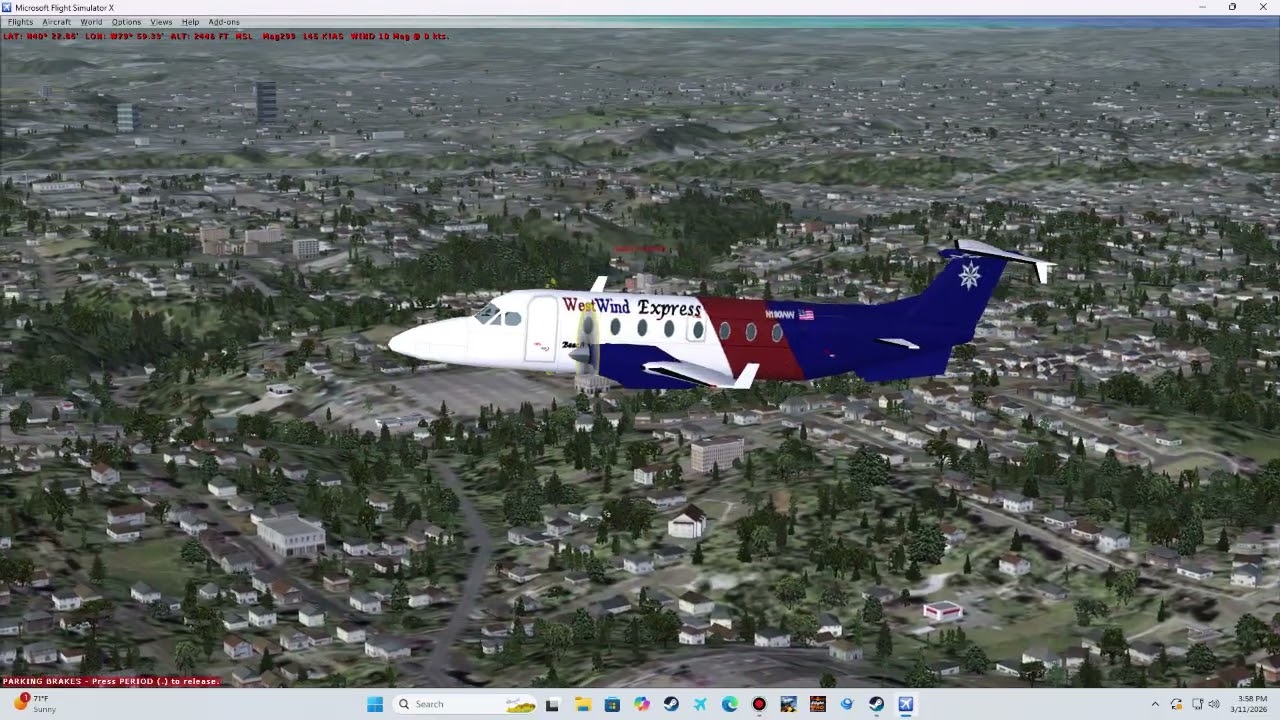Click the PARKING BRAKES message text
The height and width of the screenshot is (720, 1280).
110,681
